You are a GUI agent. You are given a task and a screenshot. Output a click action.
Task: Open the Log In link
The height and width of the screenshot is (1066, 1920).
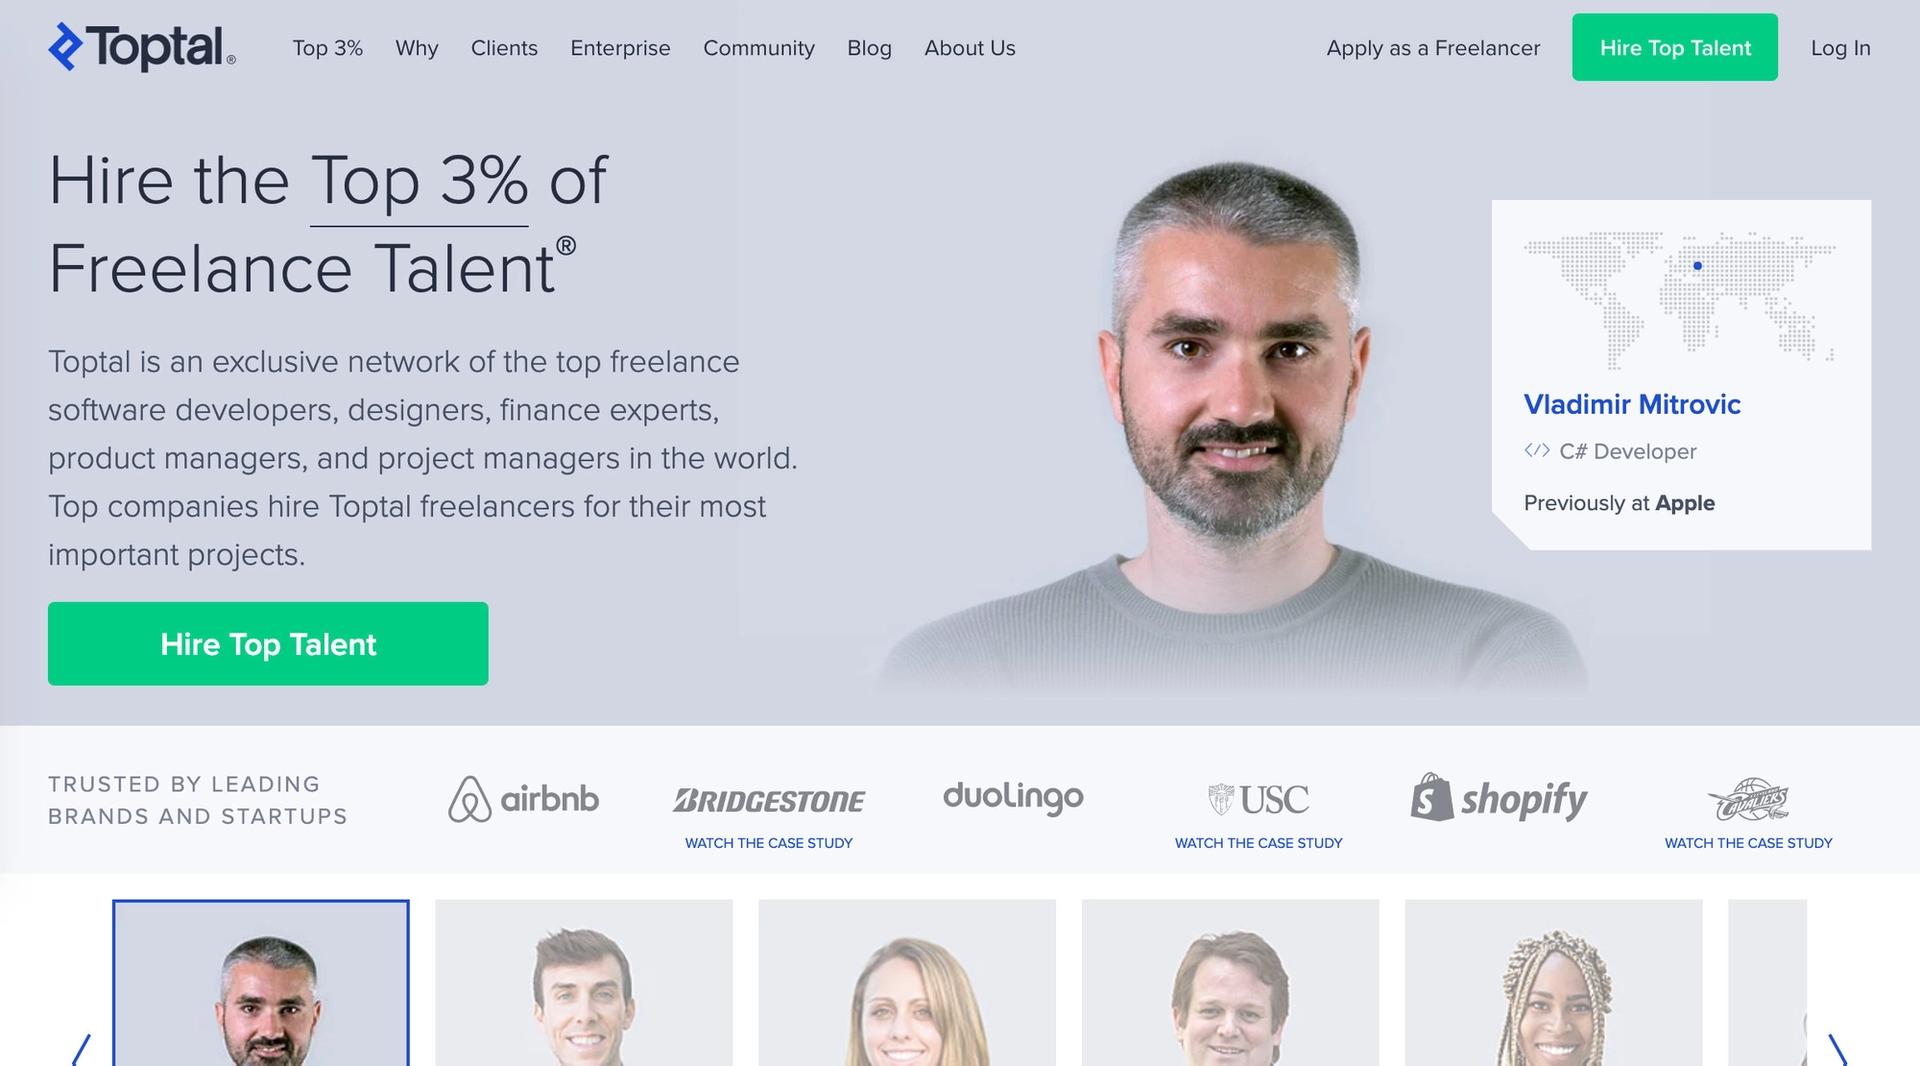click(1840, 48)
